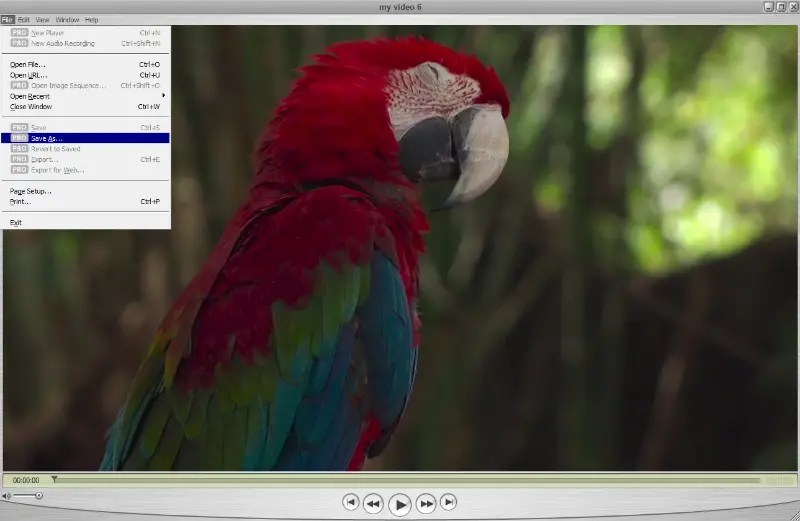
Task: Choose Open Image Sequence... entry
Action: pyautogui.click(x=86, y=85)
